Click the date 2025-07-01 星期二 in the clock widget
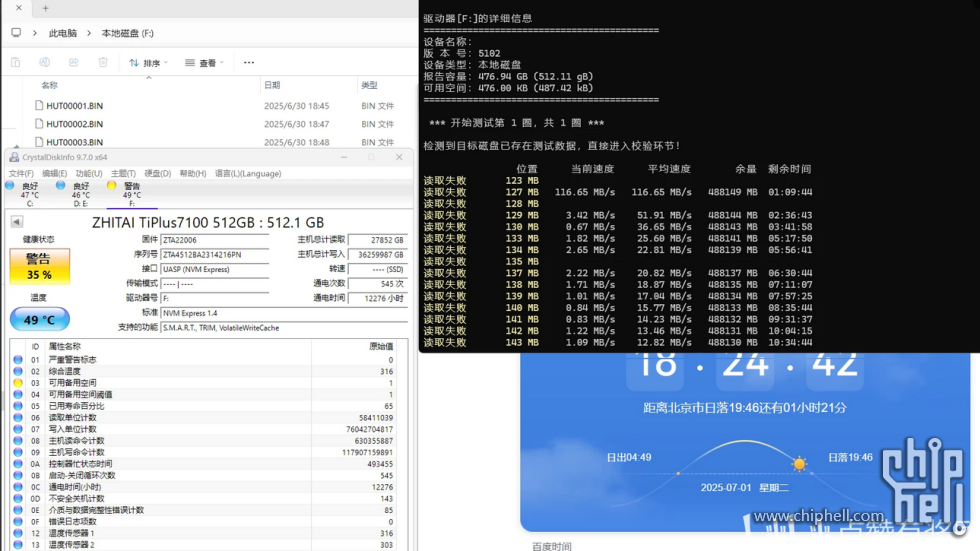 pyautogui.click(x=744, y=487)
